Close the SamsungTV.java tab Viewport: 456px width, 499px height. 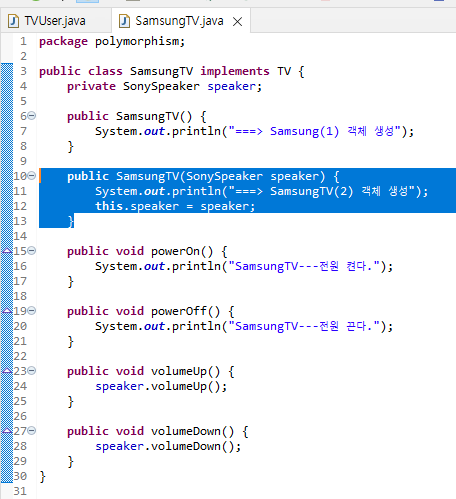pyautogui.click(x=237, y=22)
